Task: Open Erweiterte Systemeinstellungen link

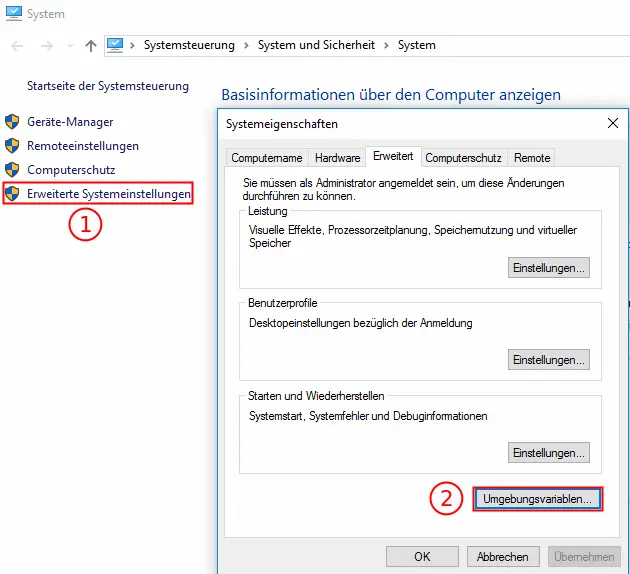Action: [x=108, y=194]
